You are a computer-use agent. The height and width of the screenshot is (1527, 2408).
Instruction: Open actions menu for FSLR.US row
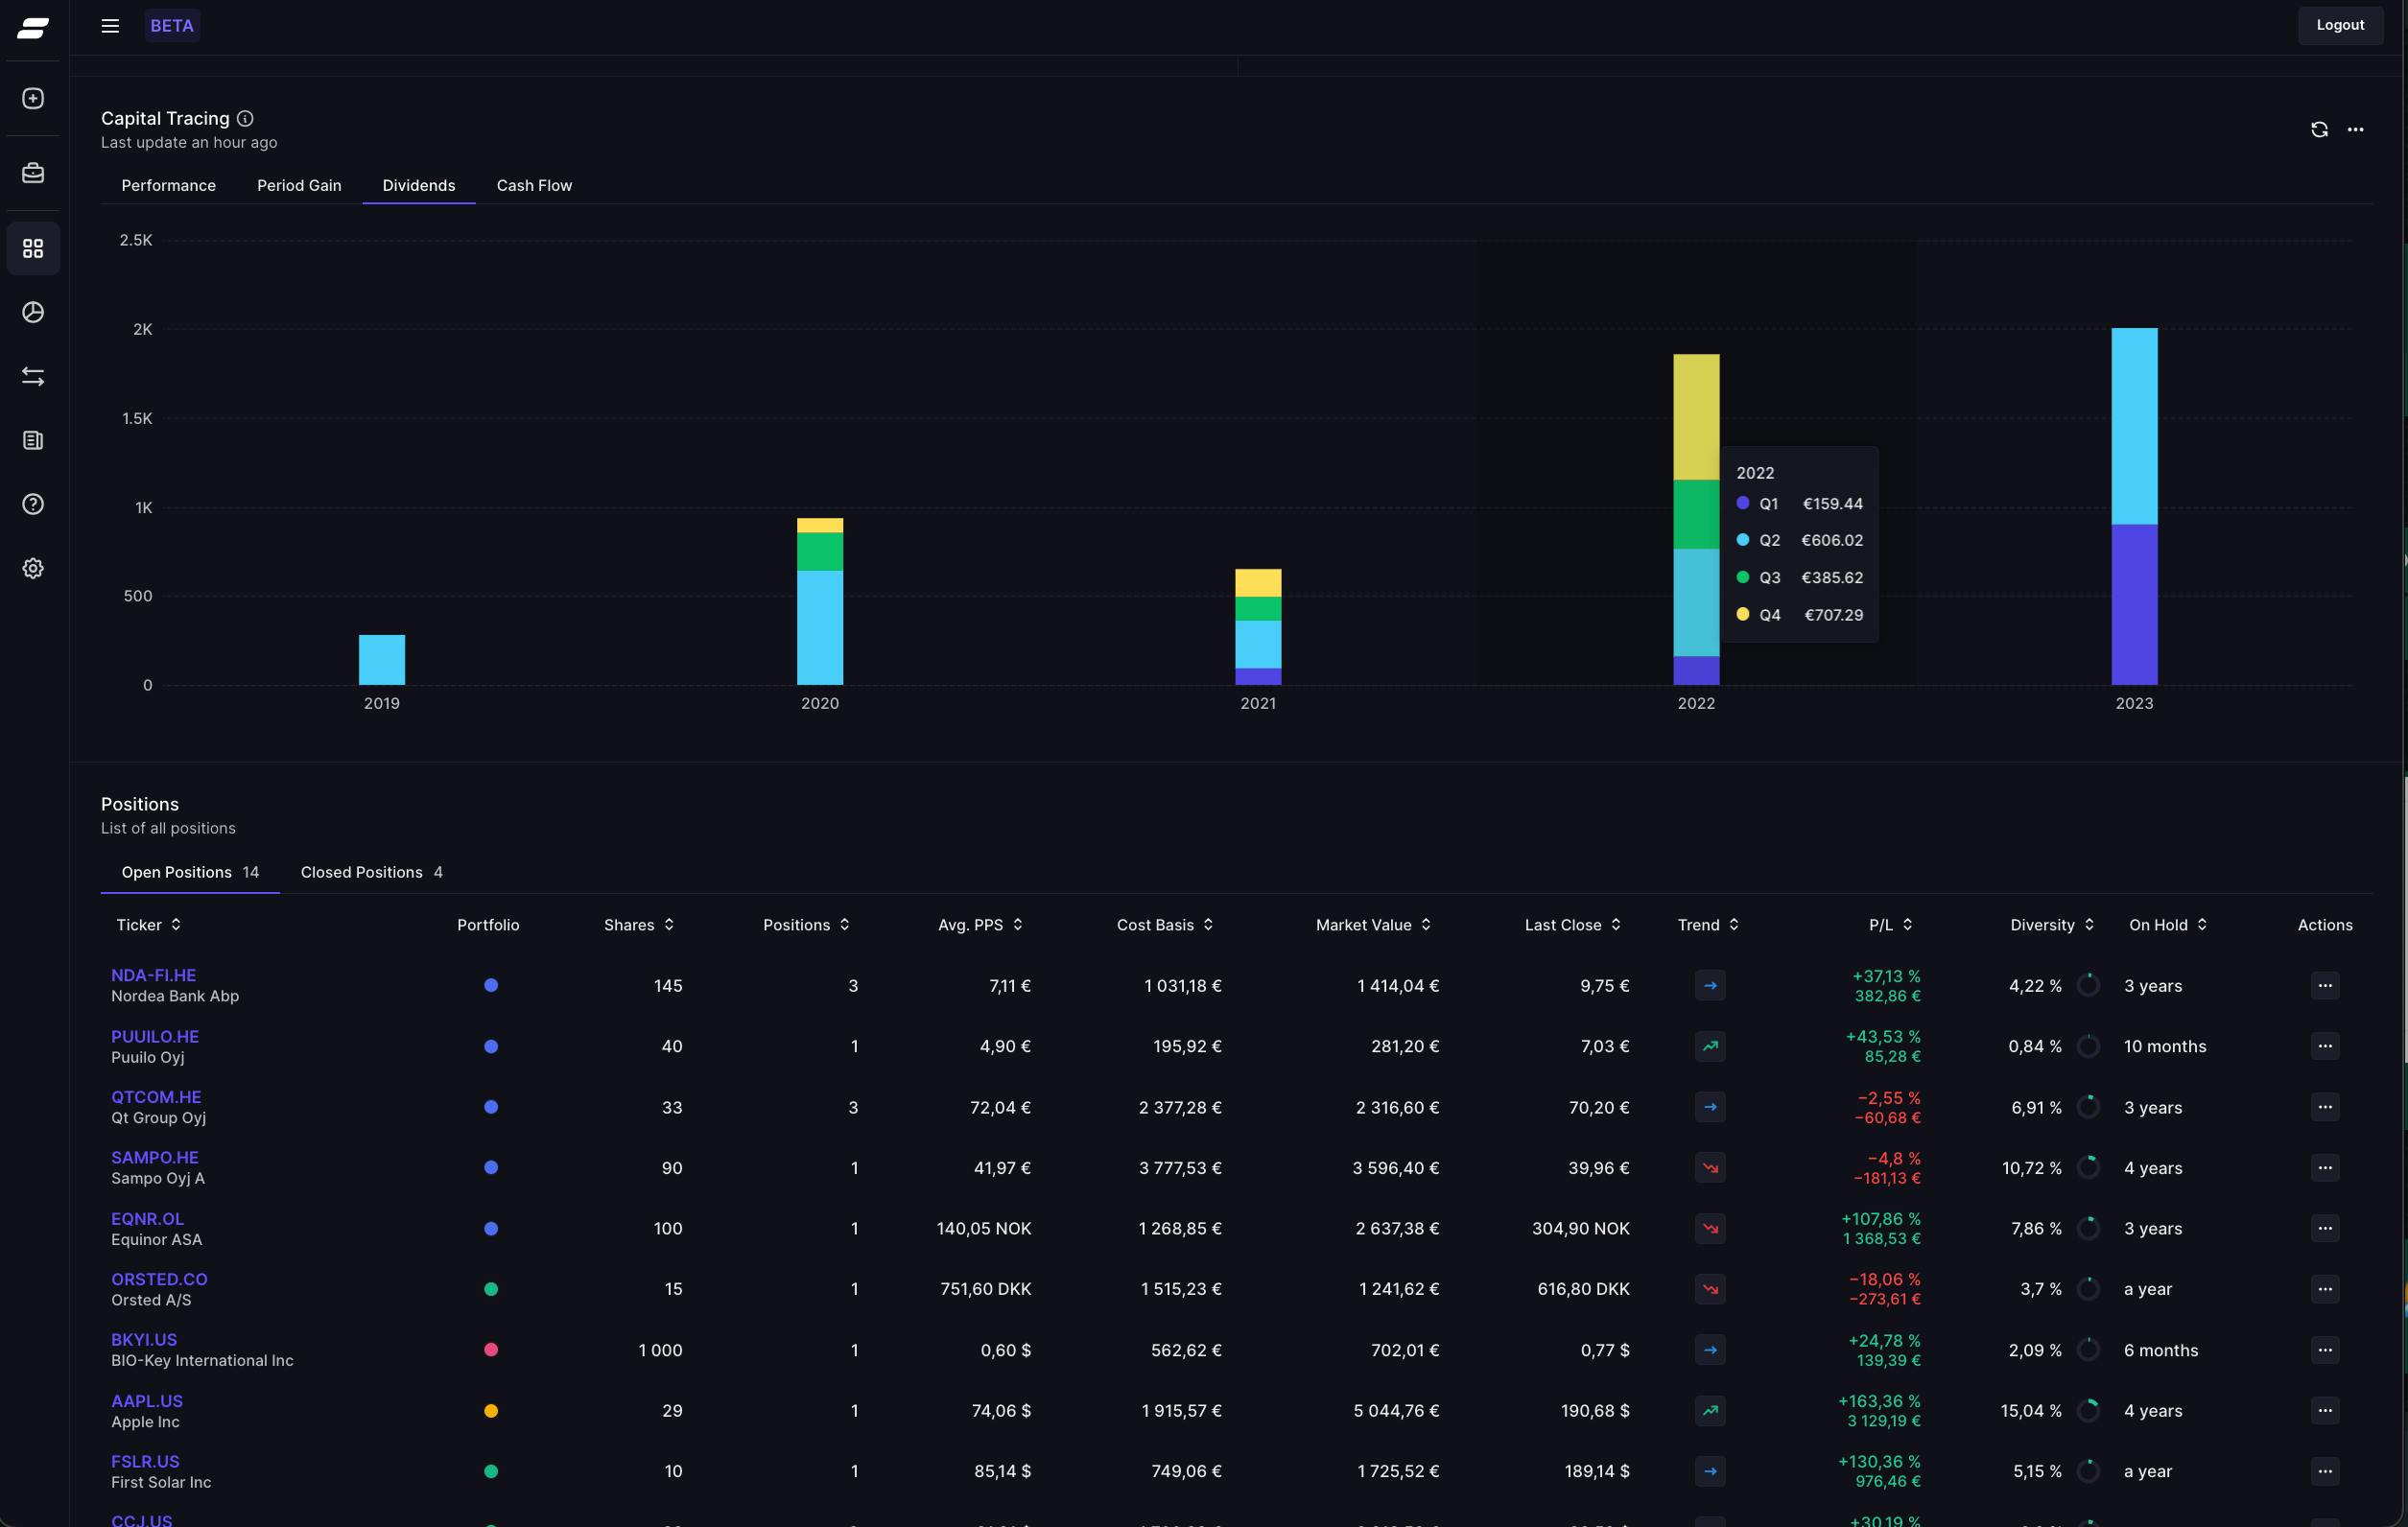click(2325, 1471)
